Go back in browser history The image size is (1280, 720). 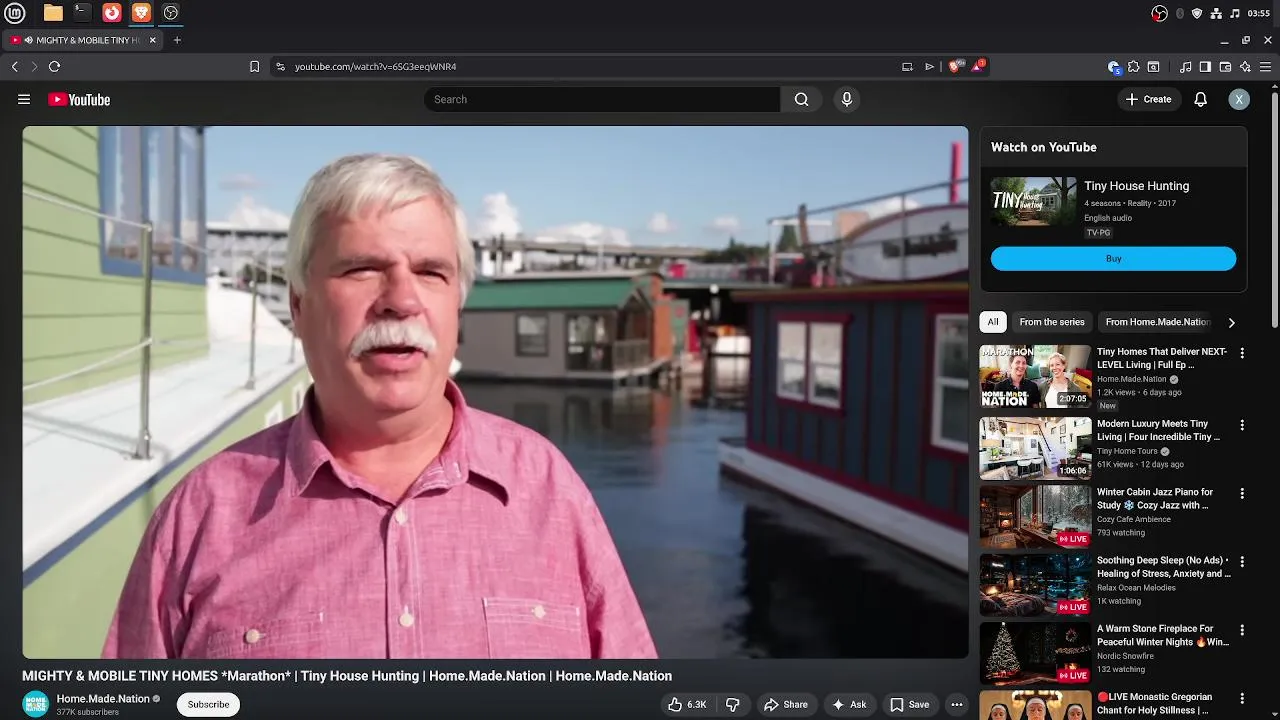pyautogui.click(x=15, y=66)
